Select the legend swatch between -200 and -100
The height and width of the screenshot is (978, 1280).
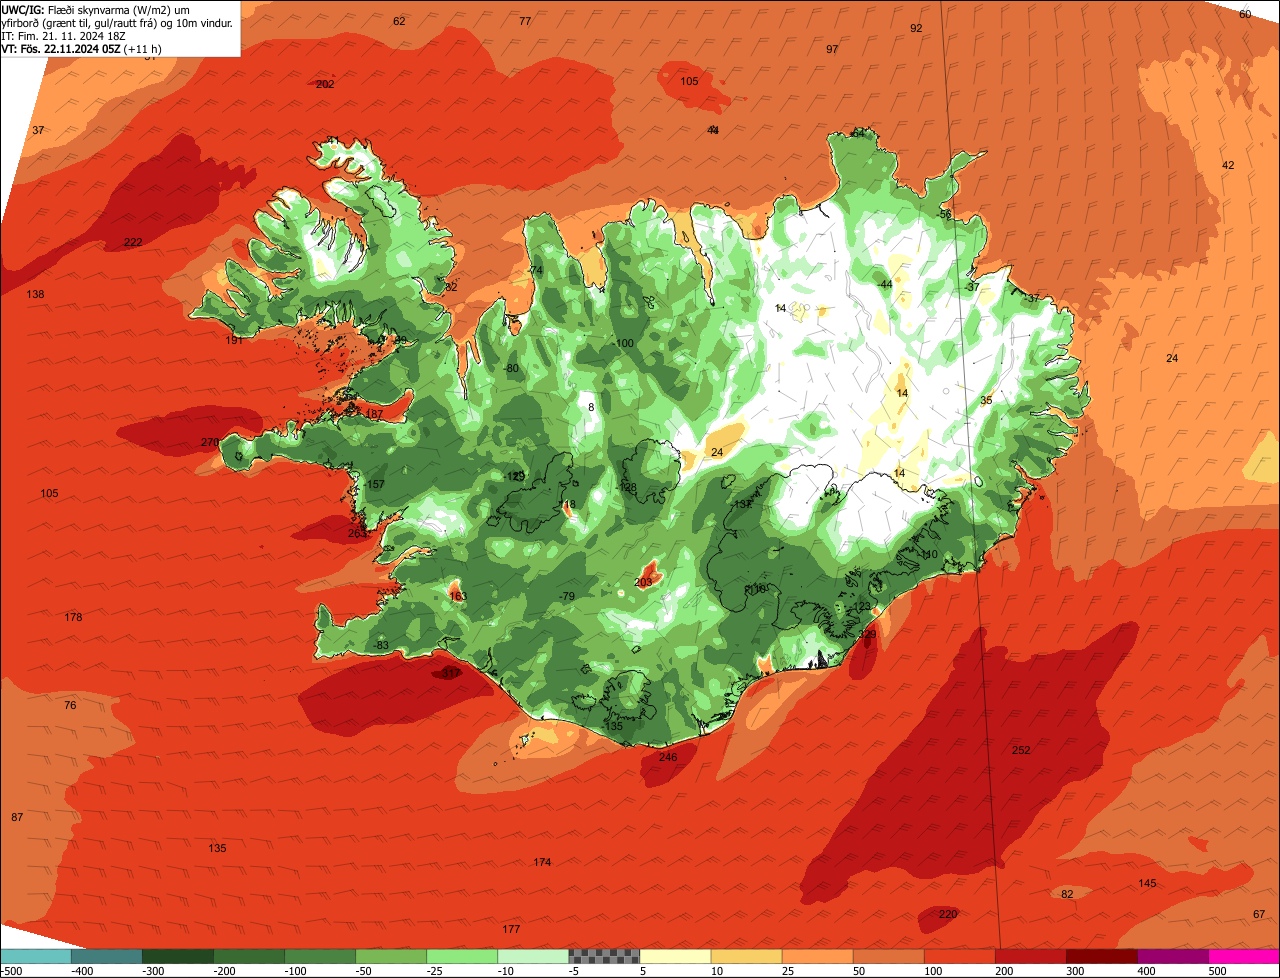pyautogui.click(x=249, y=955)
